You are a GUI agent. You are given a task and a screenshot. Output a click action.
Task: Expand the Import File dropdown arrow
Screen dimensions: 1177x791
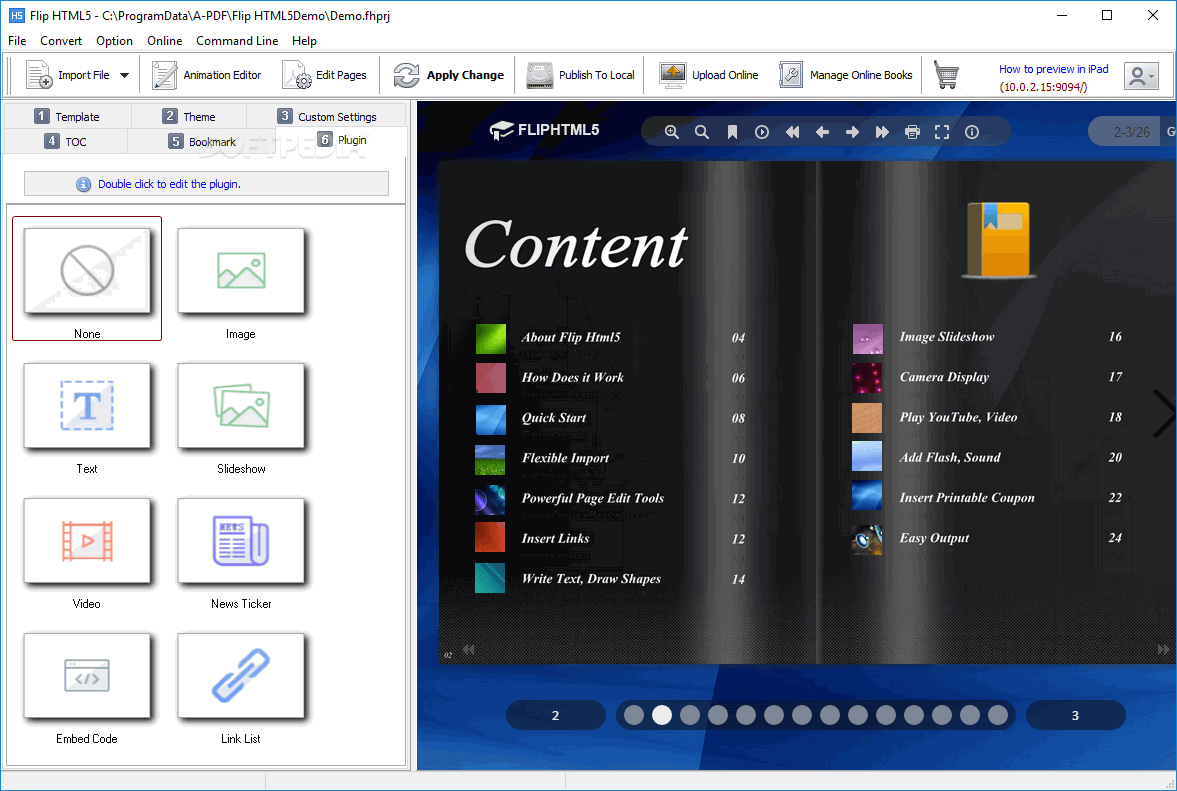[x=125, y=75]
